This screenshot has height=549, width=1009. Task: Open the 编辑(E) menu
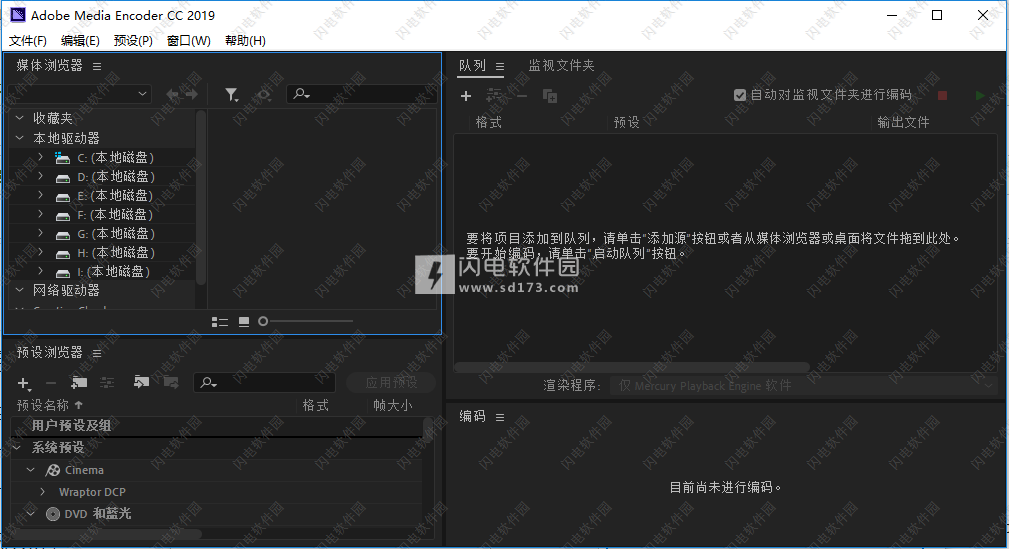[x=80, y=41]
